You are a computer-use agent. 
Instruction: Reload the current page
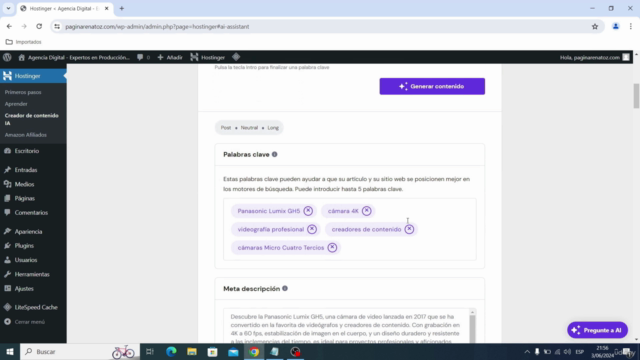39,27
